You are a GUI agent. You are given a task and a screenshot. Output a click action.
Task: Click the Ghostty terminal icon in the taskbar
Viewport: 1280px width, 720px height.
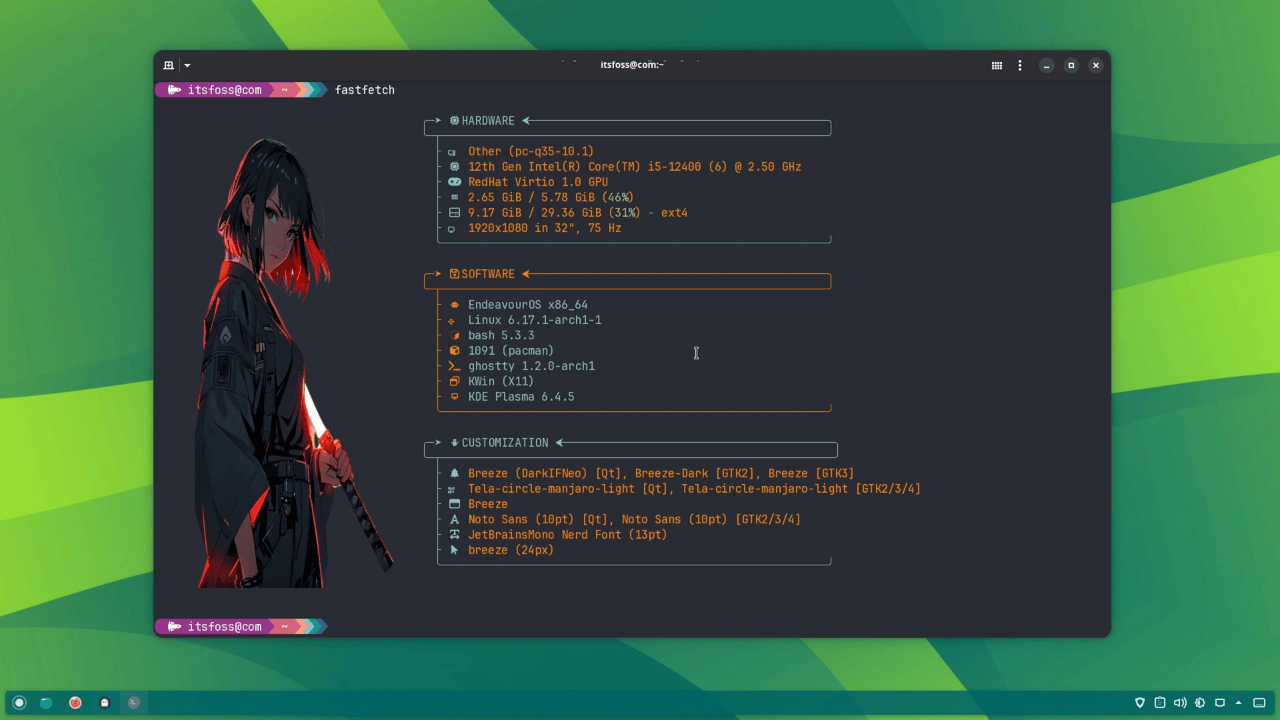(105, 702)
